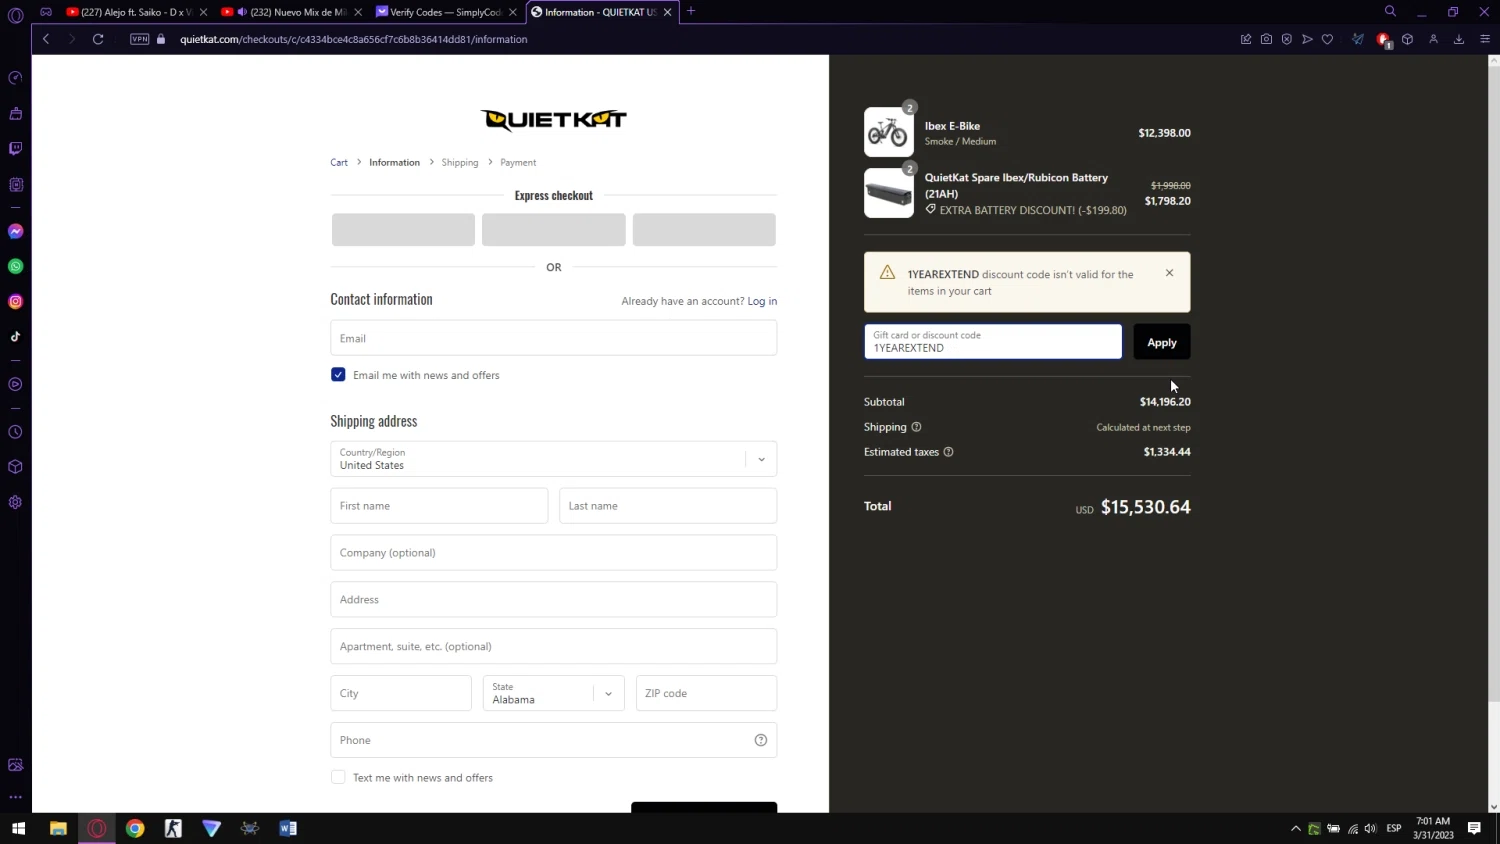Screen dimensions: 1500x844
Task: Toggle Text me with news and offers
Action: (338, 777)
